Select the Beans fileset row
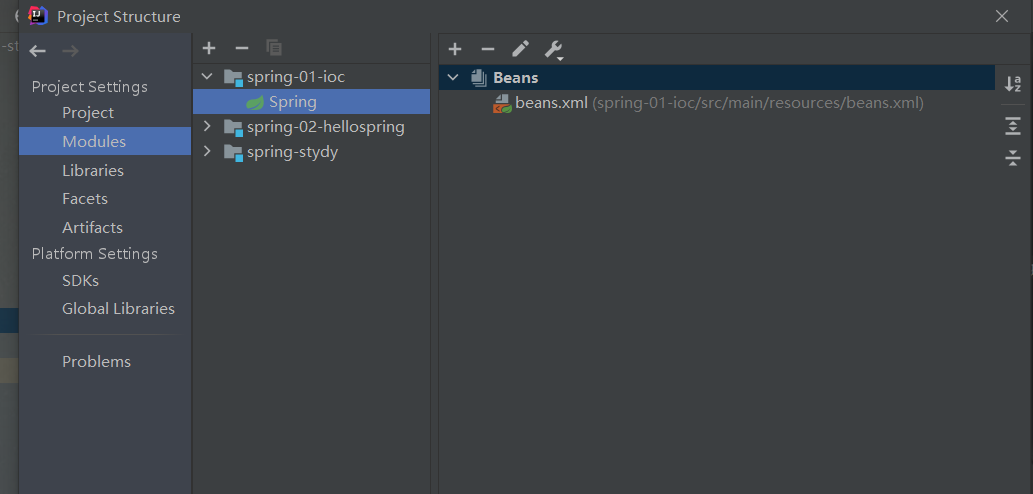The height and width of the screenshot is (494, 1033). 717,78
